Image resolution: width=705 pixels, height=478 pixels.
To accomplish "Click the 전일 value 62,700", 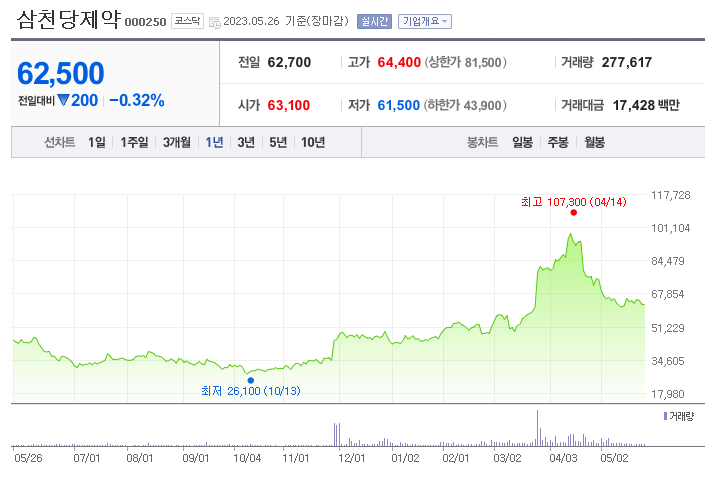I will pyautogui.click(x=289, y=62).
